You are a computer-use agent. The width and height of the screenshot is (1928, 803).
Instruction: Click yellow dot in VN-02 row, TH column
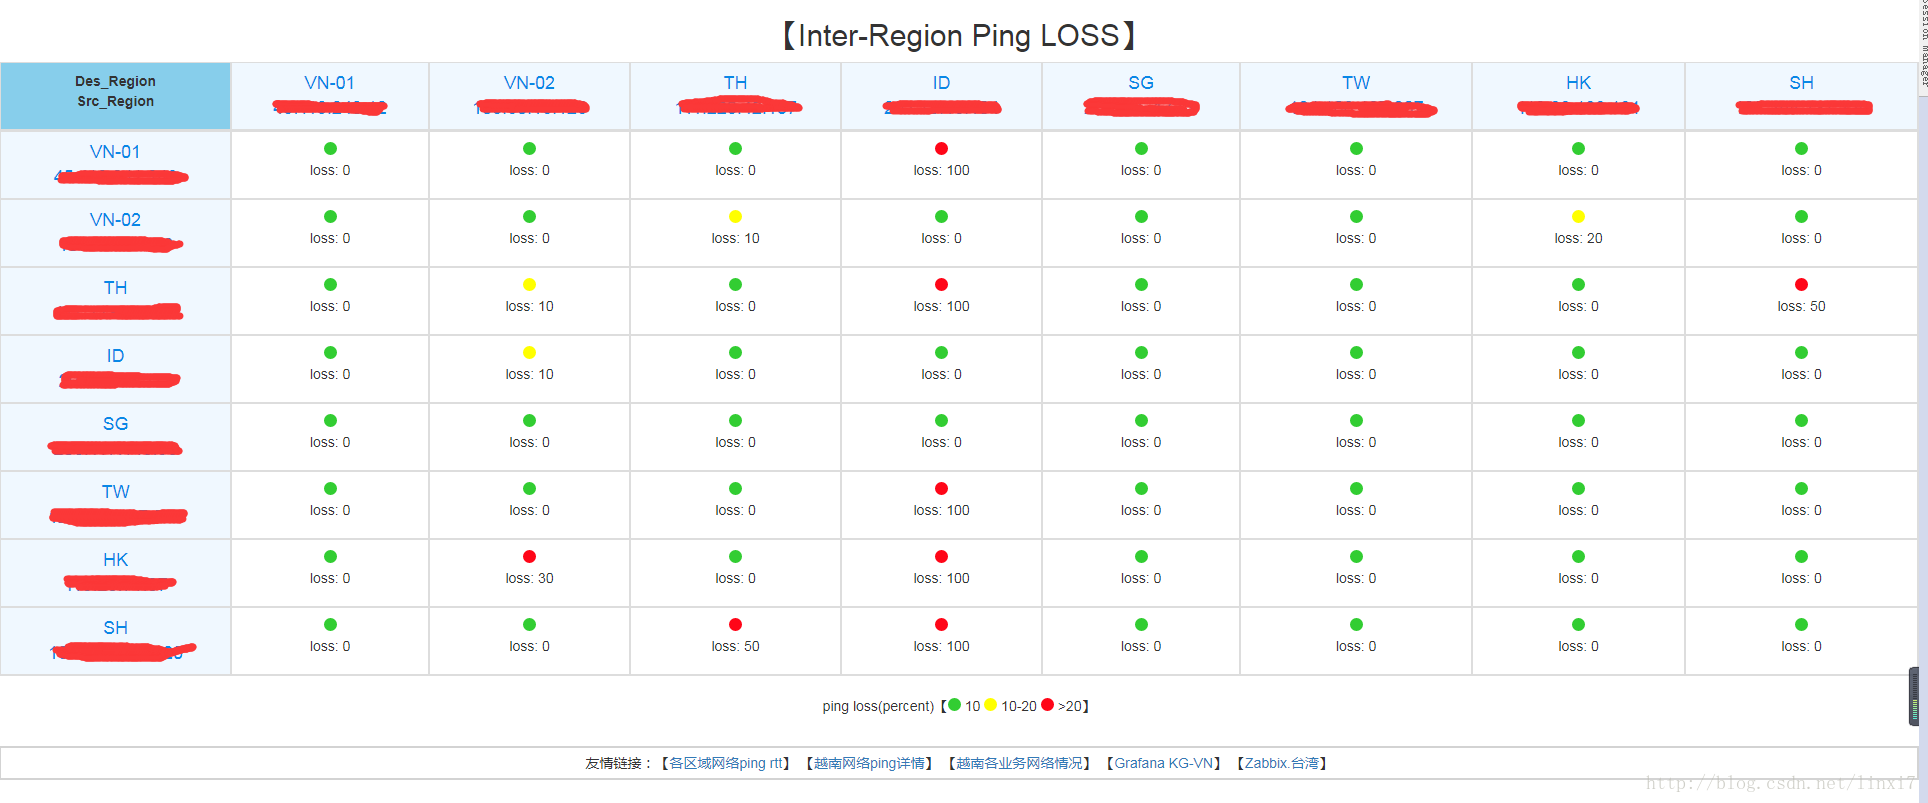pyautogui.click(x=735, y=217)
